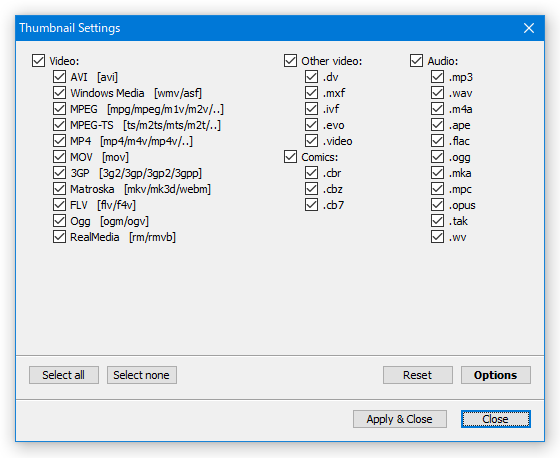
Task: Toggle the MPEG-TS format checkbox
Action: pyautogui.click(x=60, y=125)
